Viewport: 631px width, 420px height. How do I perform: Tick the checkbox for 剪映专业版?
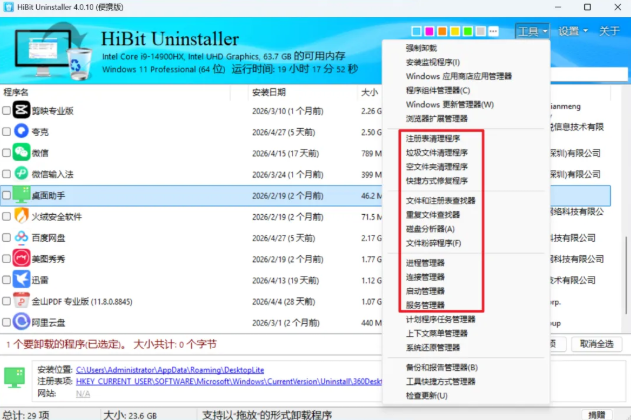(6, 110)
